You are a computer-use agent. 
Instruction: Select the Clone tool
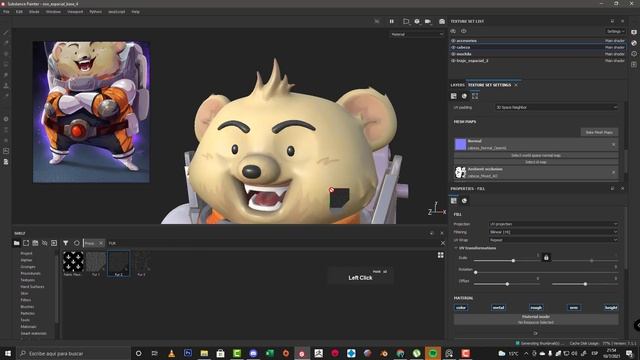[6, 85]
